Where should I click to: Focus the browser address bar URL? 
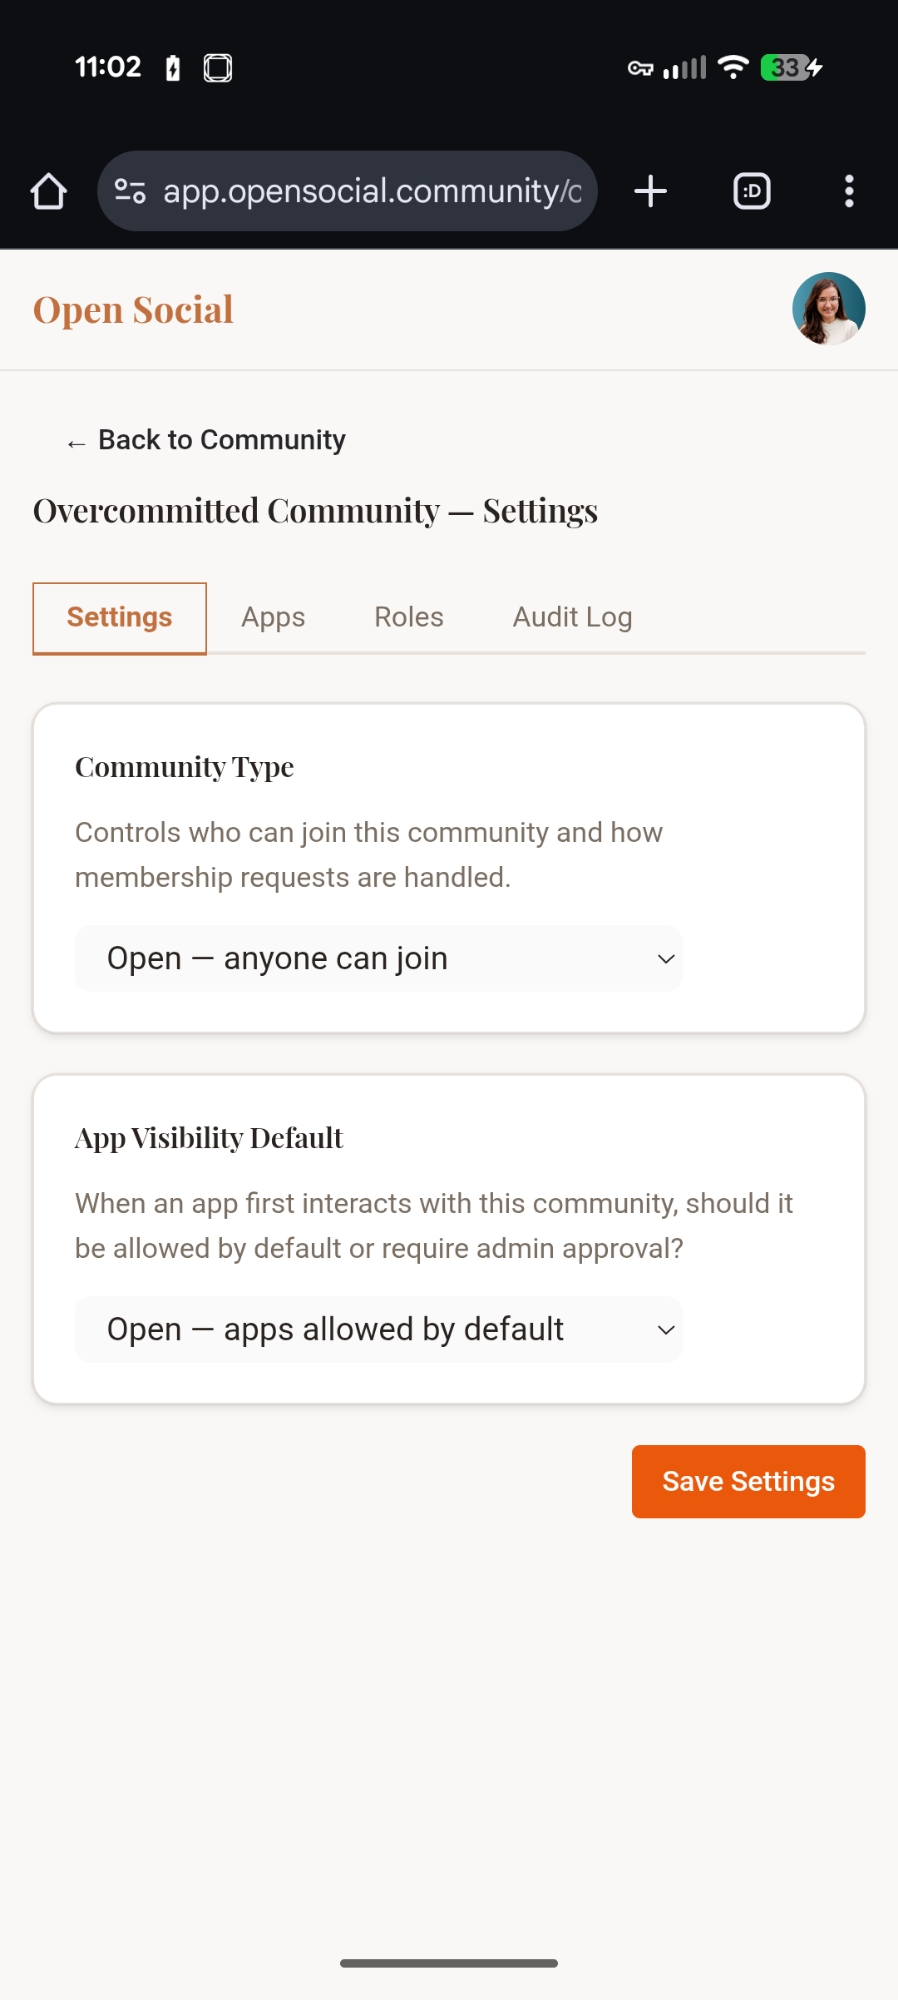coord(372,191)
